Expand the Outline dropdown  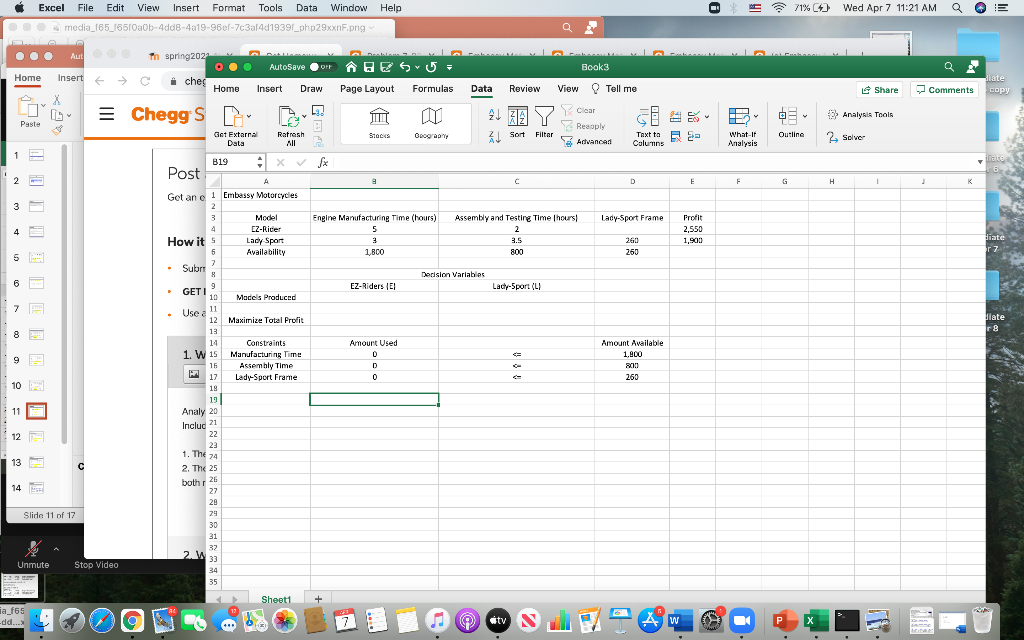coord(791,122)
